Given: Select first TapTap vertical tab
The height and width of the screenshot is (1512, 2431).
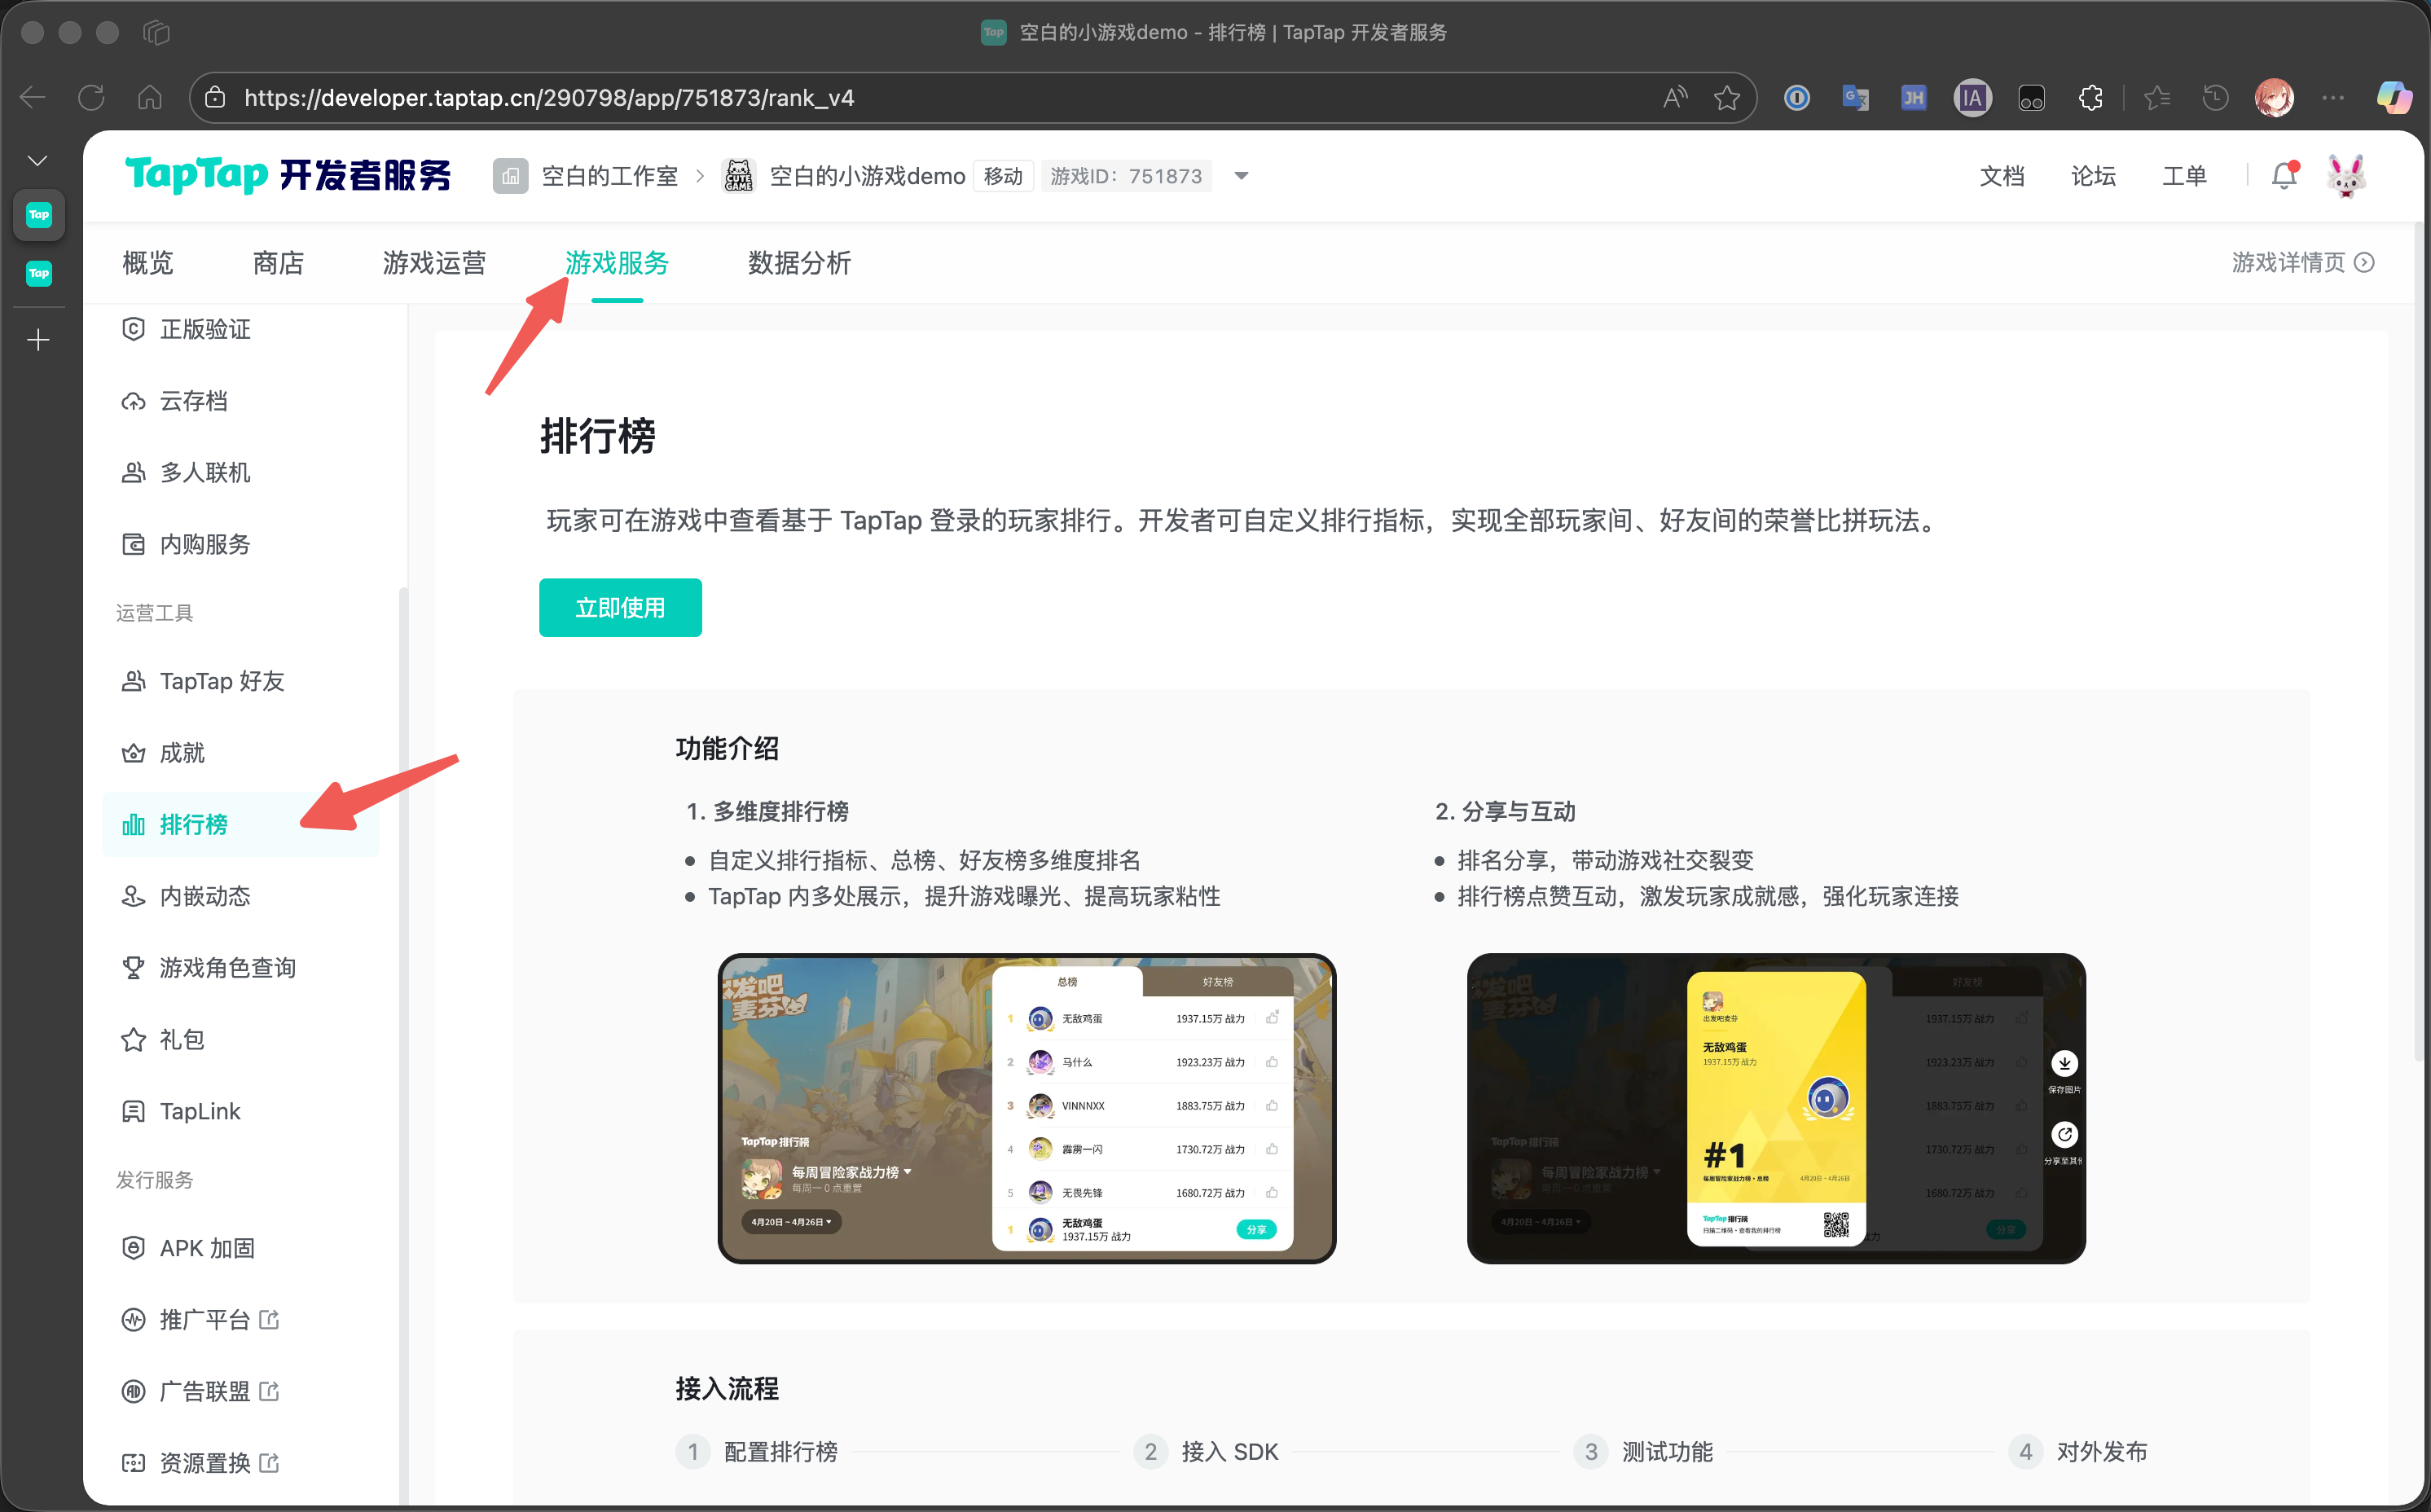Looking at the screenshot, I should click(38, 214).
